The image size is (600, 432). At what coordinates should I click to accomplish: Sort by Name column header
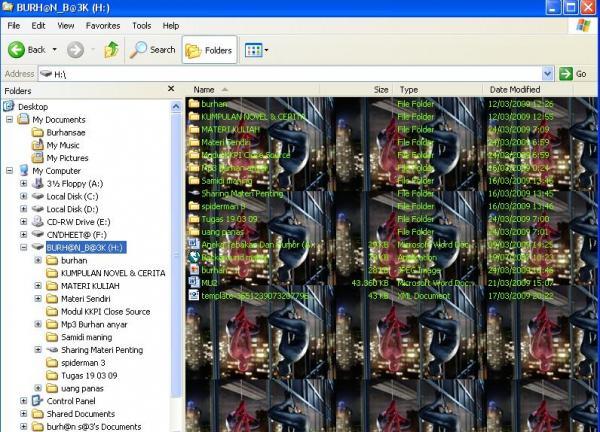(x=253, y=90)
